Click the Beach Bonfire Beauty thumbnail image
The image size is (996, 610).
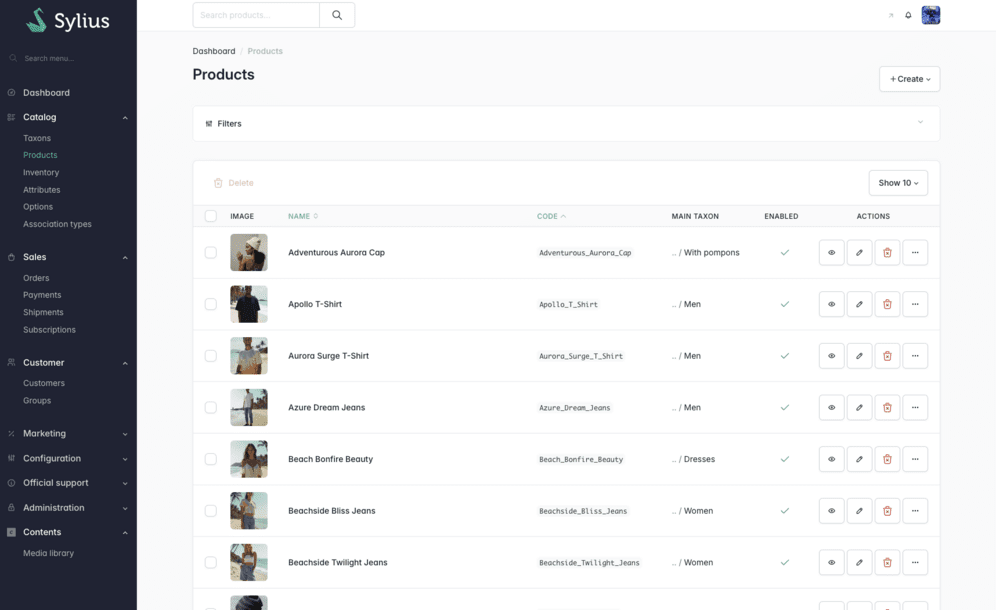coord(249,459)
